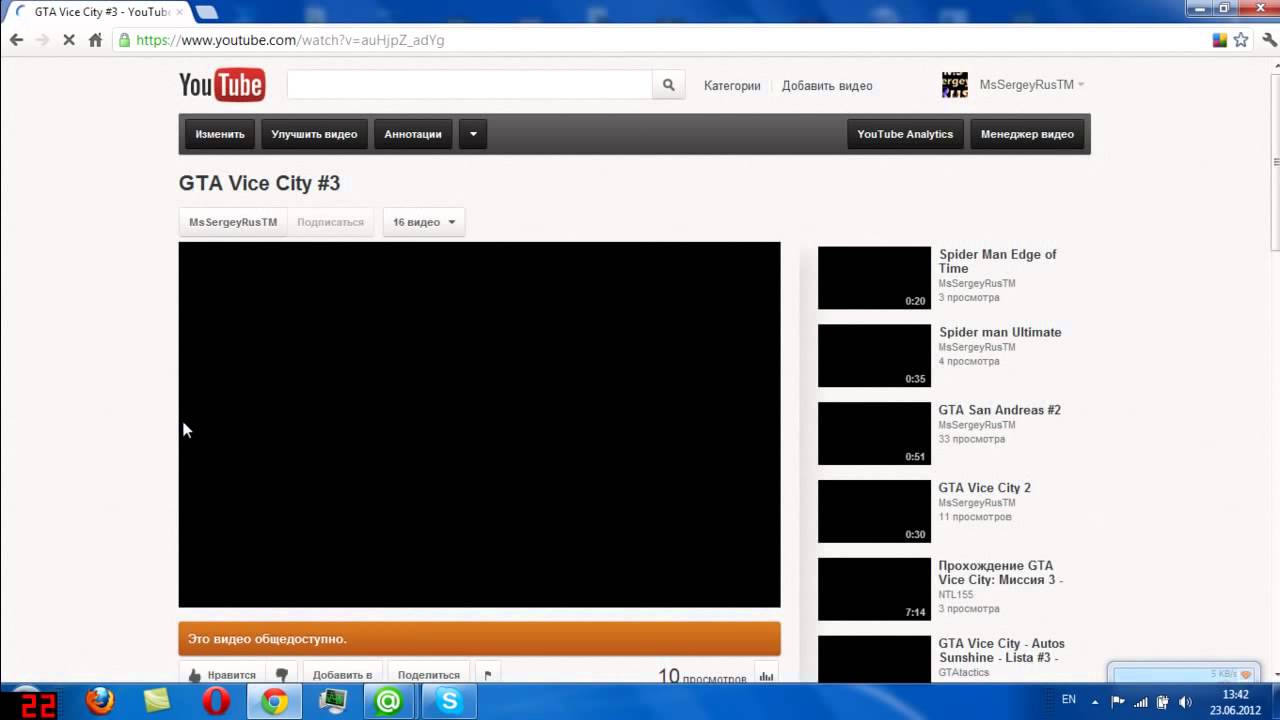The height and width of the screenshot is (720, 1280).
Task: Open a new tab button
Action: point(206,12)
